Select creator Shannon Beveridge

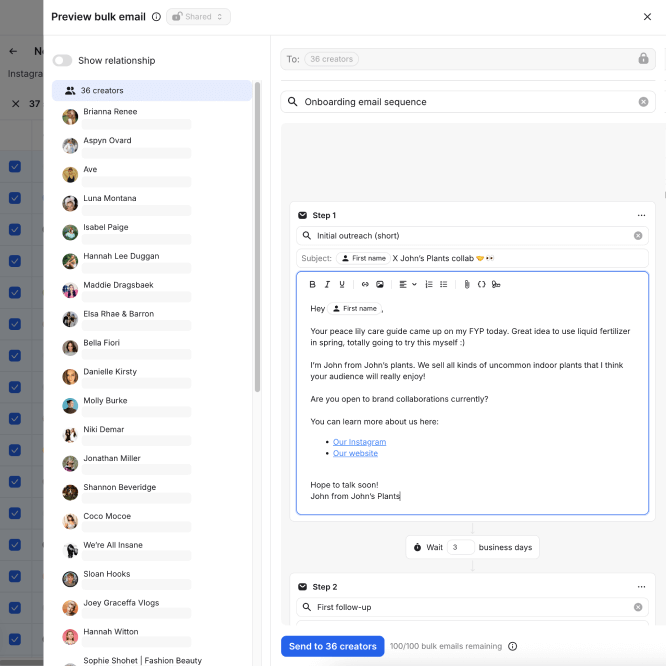pyautogui.click(x=152, y=492)
